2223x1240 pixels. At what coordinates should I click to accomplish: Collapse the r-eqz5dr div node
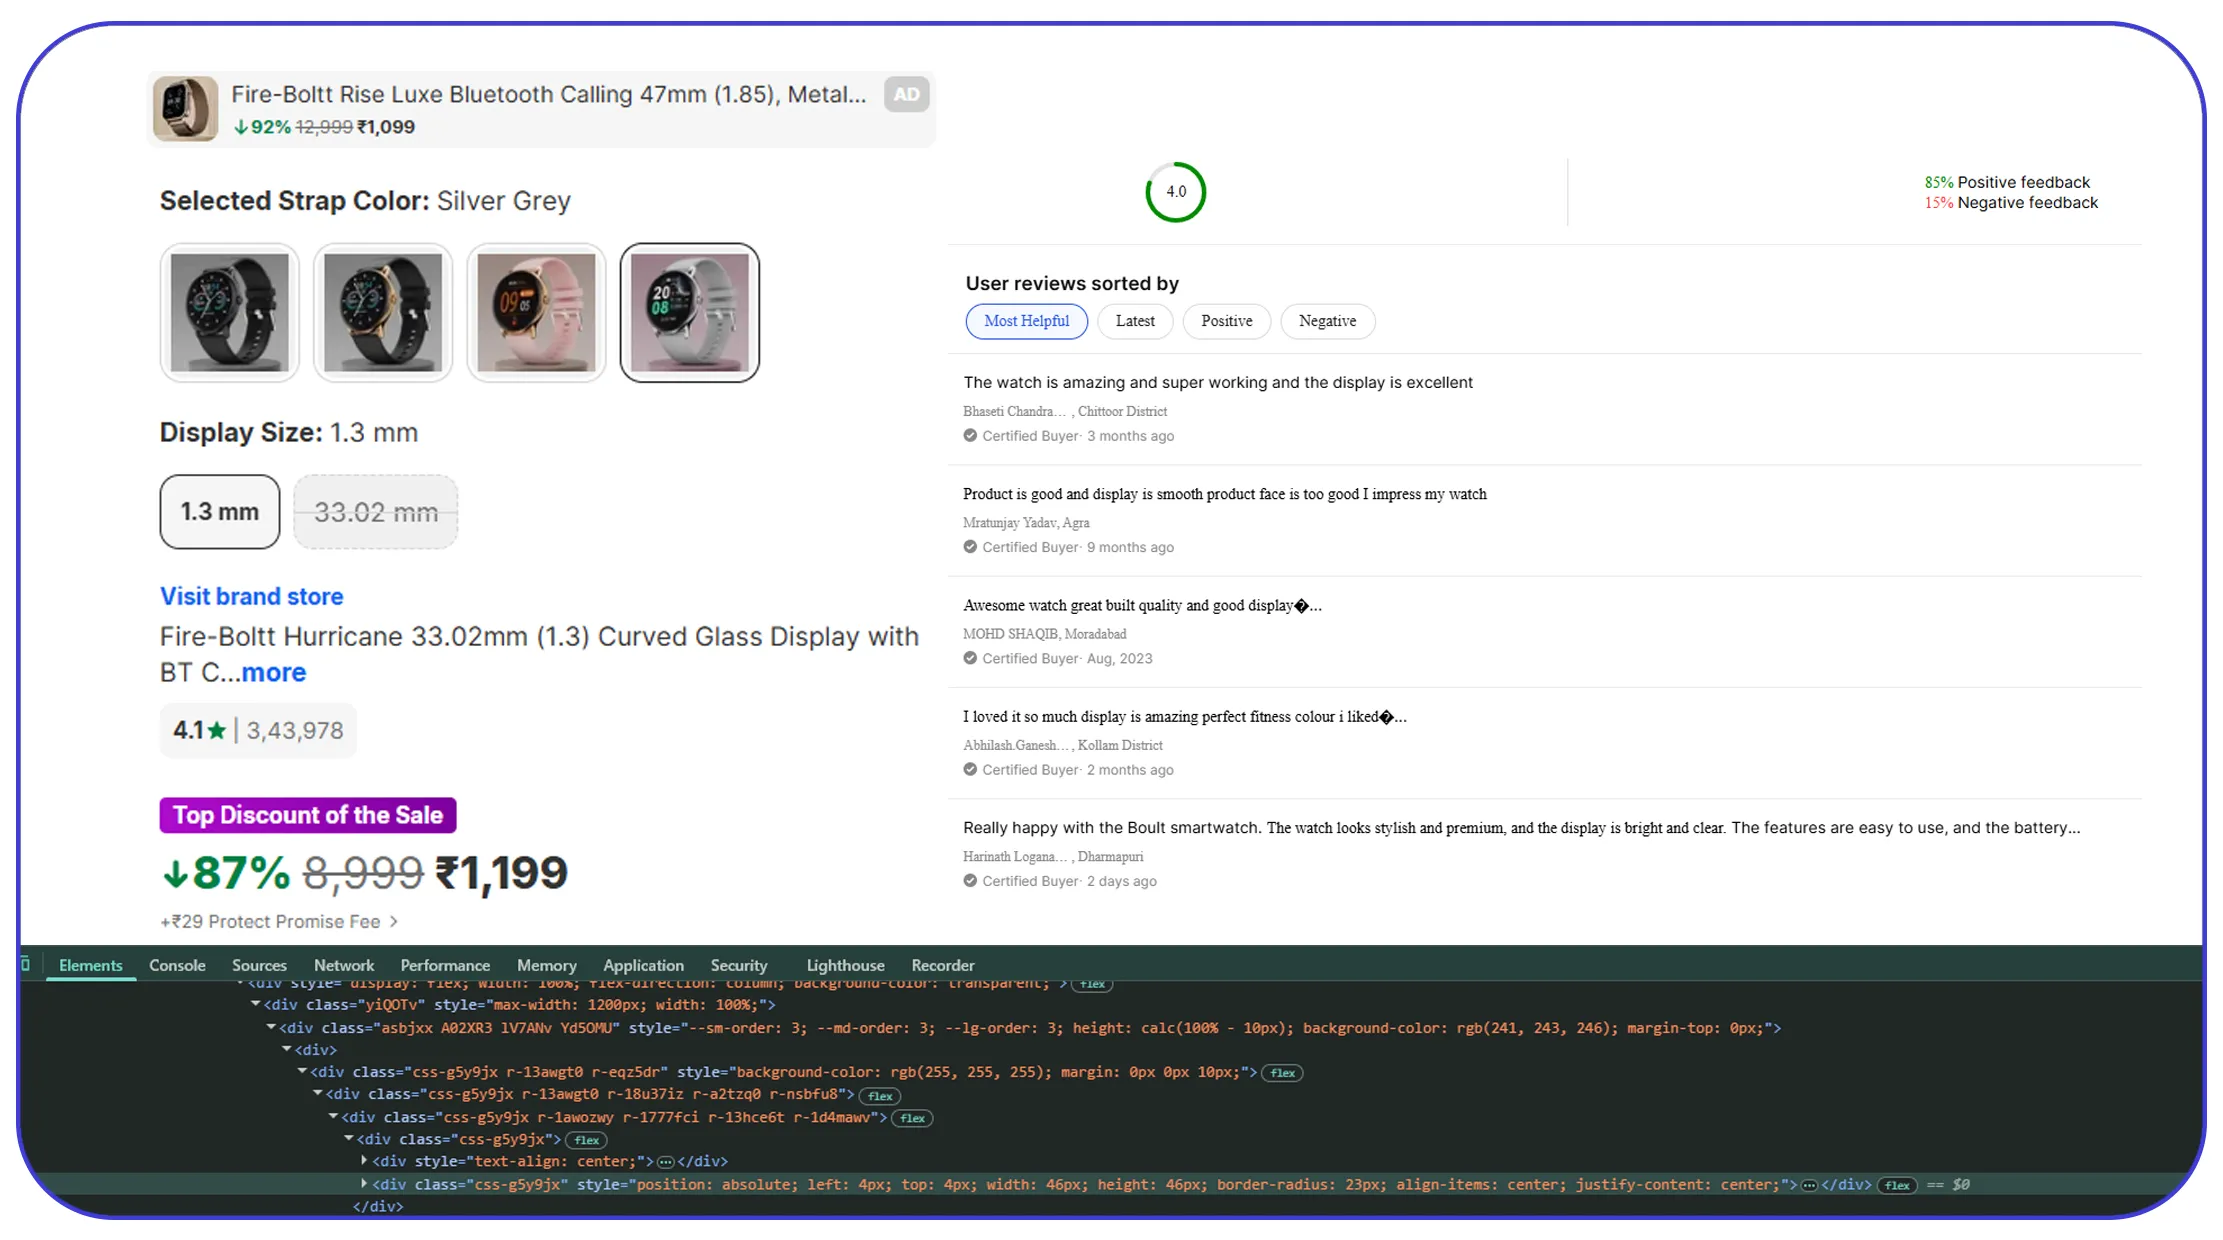(x=302, y=1071)
